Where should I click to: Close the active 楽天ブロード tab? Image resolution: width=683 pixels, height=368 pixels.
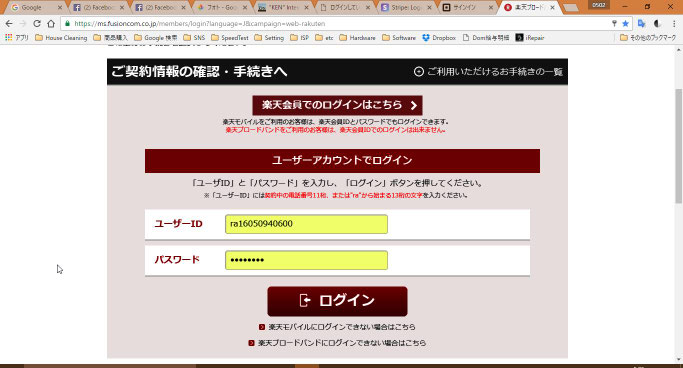pyautogui.click(x=552, y=7)
